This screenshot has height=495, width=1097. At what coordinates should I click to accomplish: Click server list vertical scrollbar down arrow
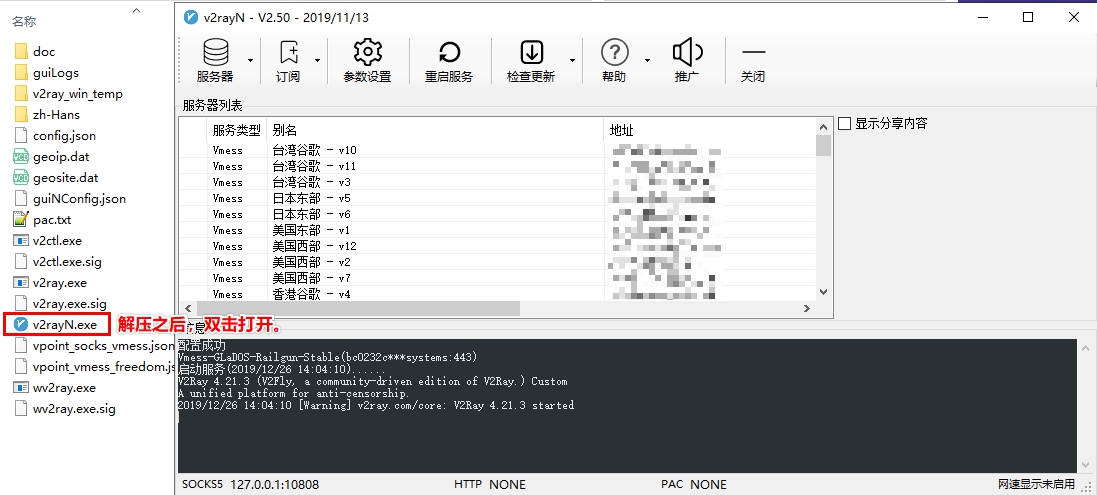point(823,292)
